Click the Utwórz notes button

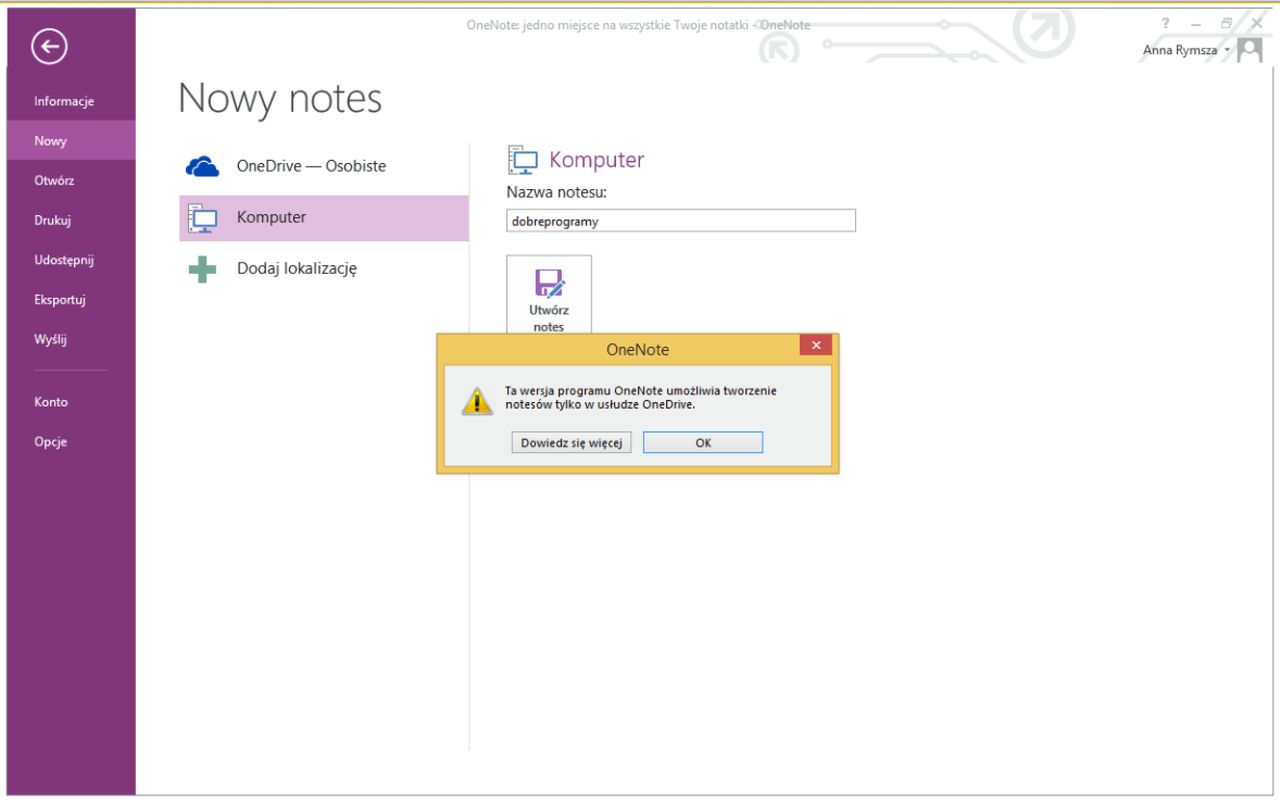(x=549, y=297)
